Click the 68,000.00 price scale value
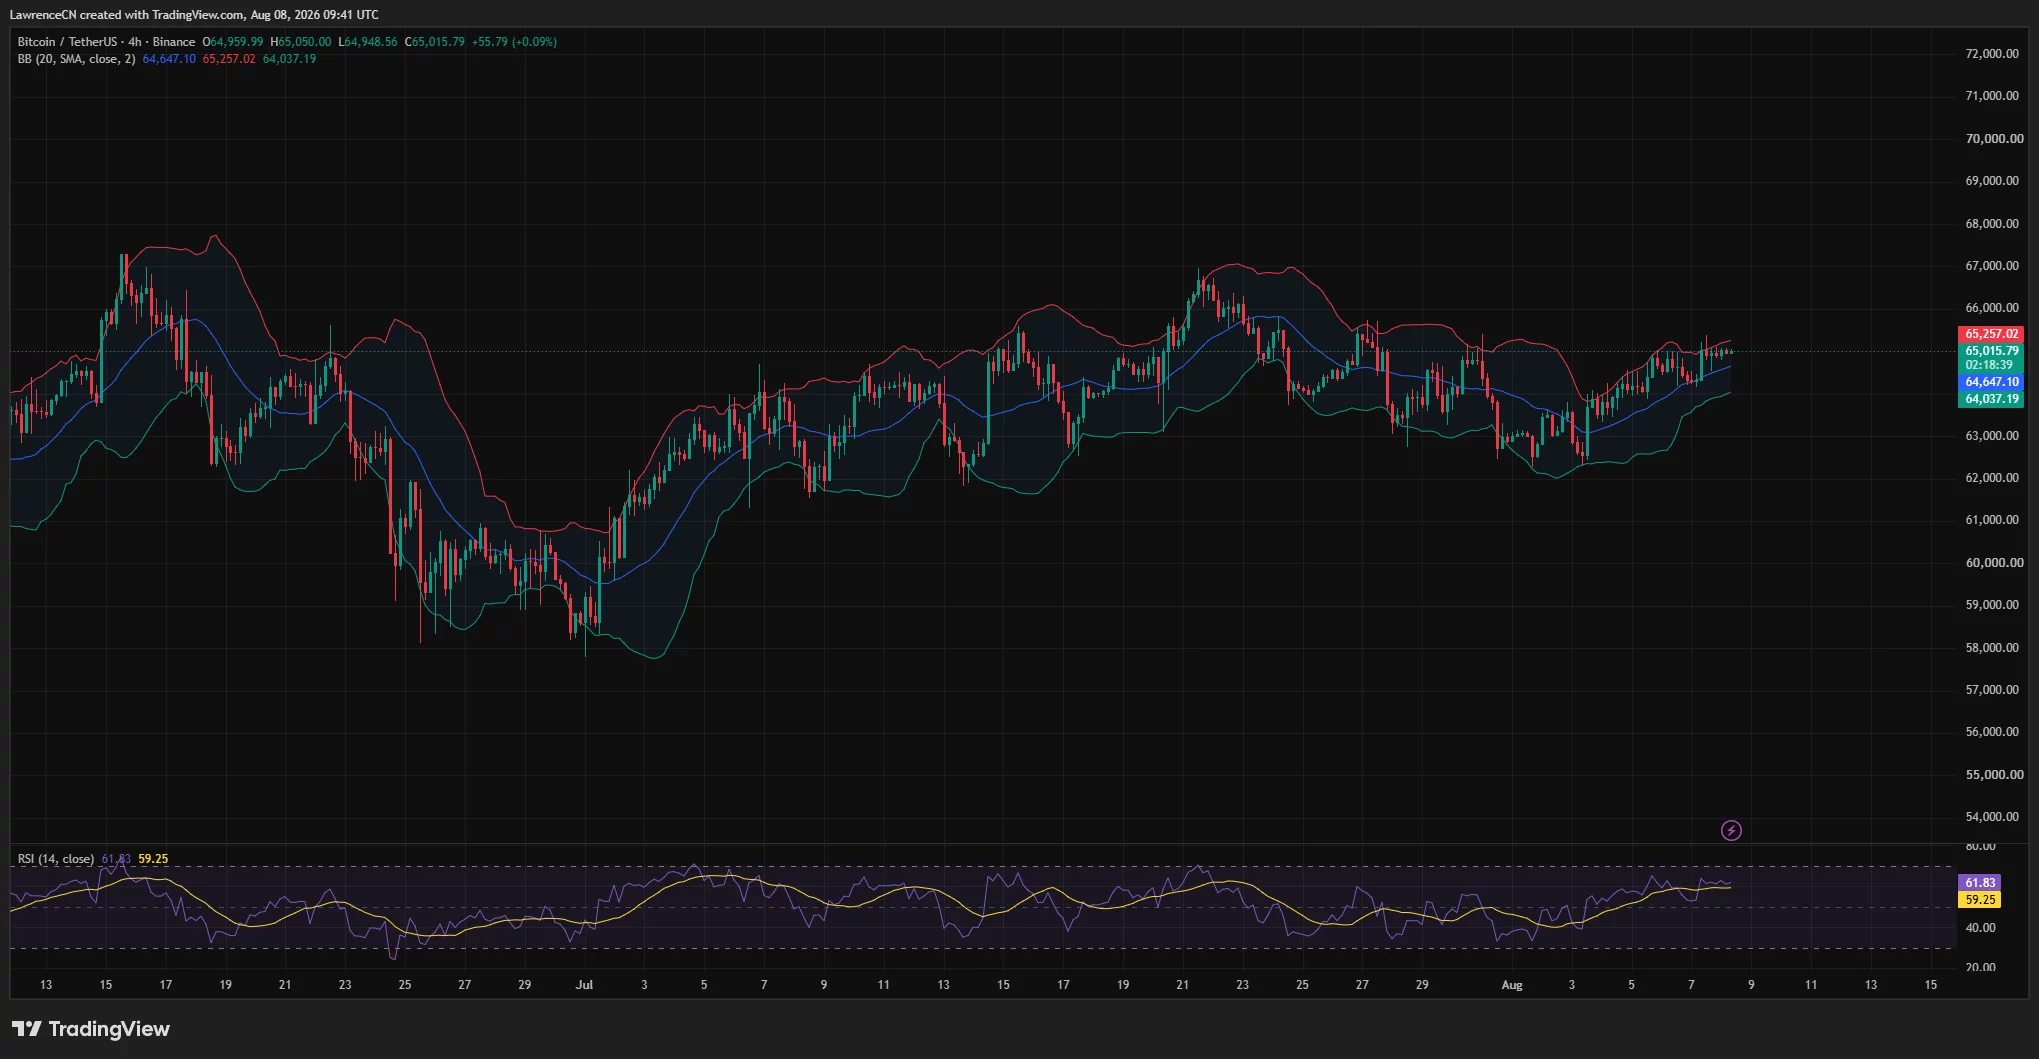 tap(1992, 224)
